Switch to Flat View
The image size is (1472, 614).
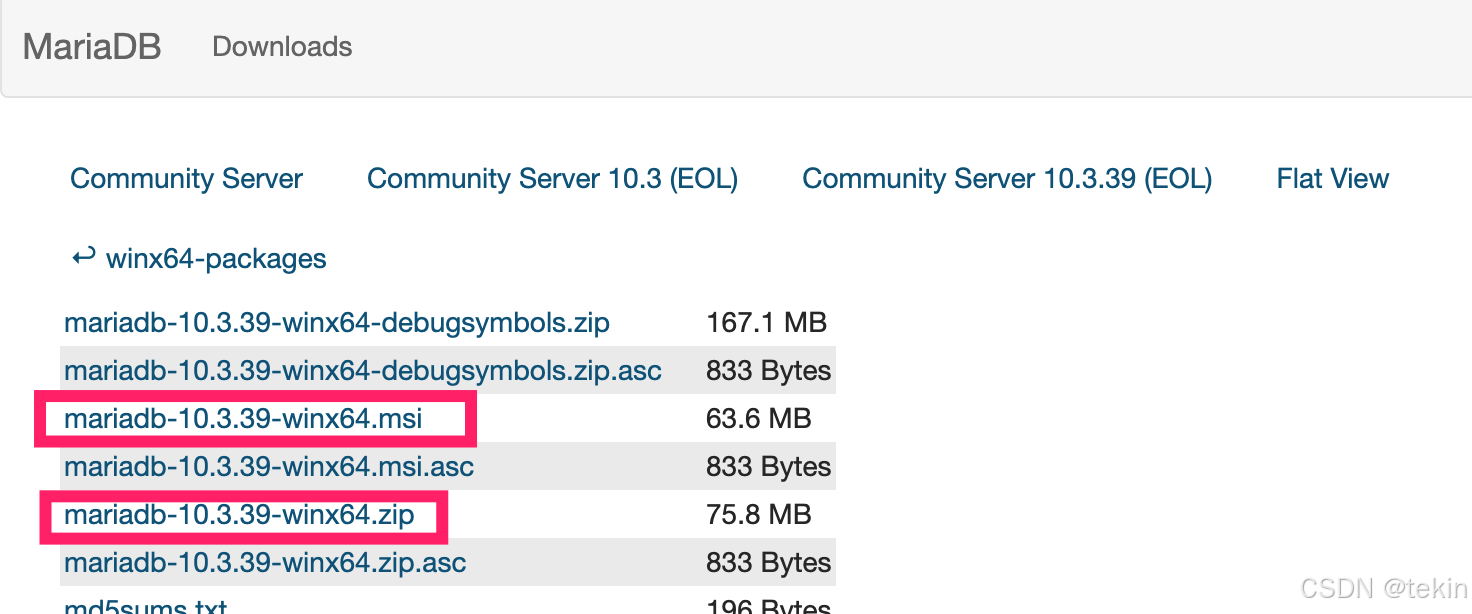1332,178
